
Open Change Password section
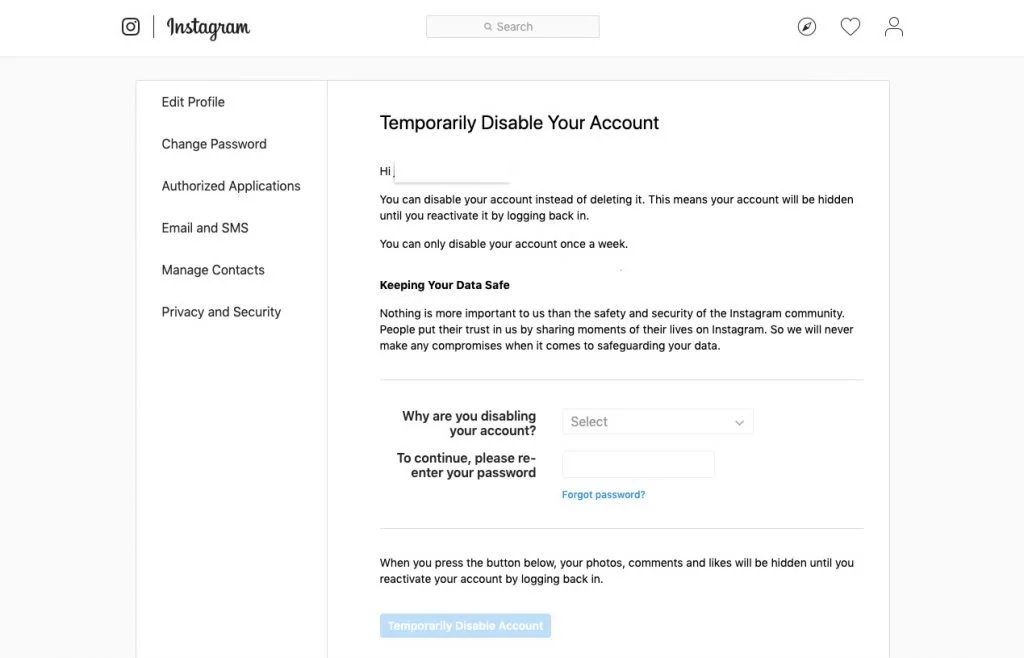click(214, 144)
